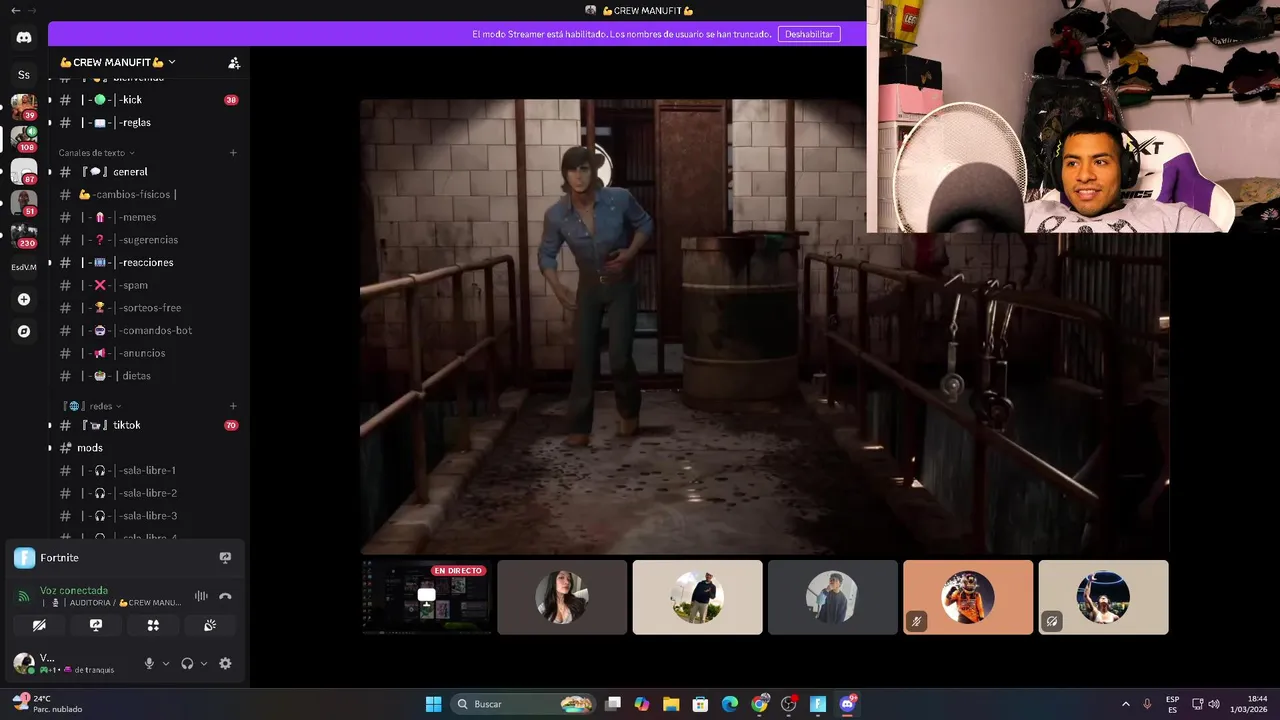Go back with the arrow at top left
This screenshot has width=1280, height=720.
pos(15,10)
